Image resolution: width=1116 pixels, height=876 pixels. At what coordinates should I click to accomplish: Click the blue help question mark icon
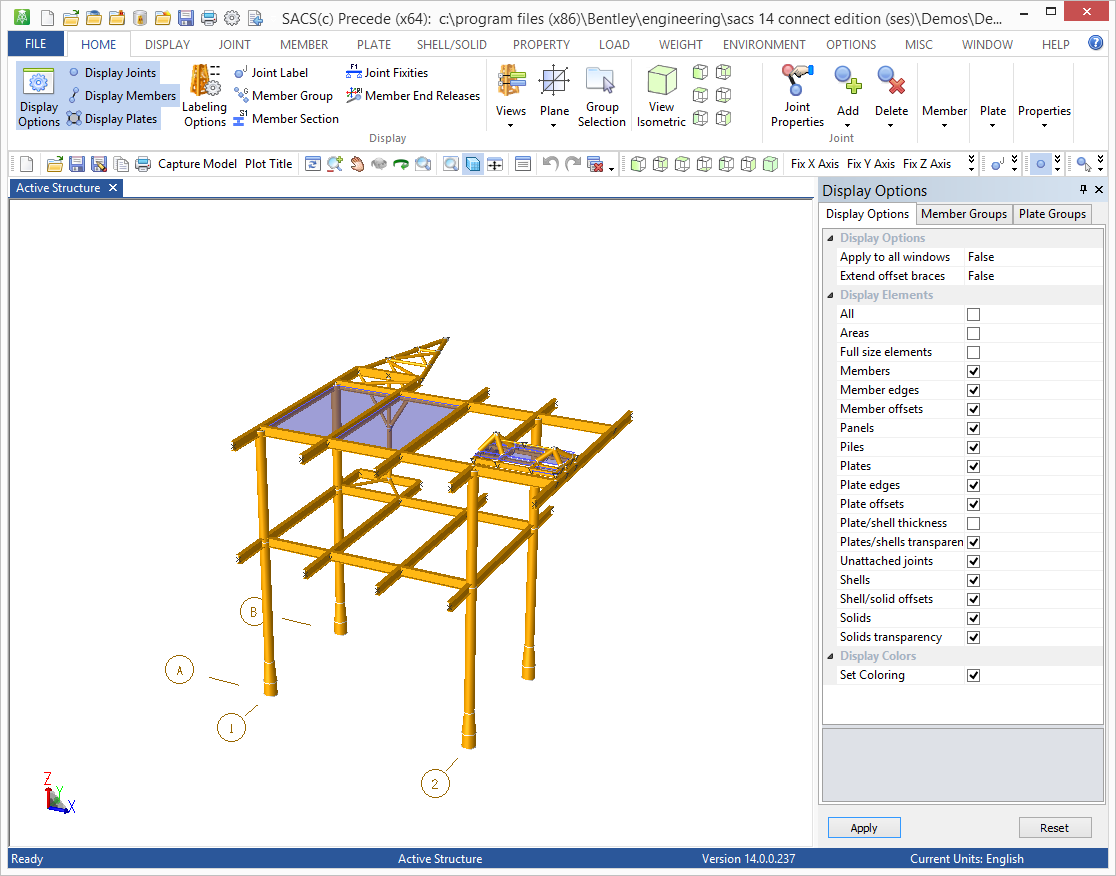1095,43
